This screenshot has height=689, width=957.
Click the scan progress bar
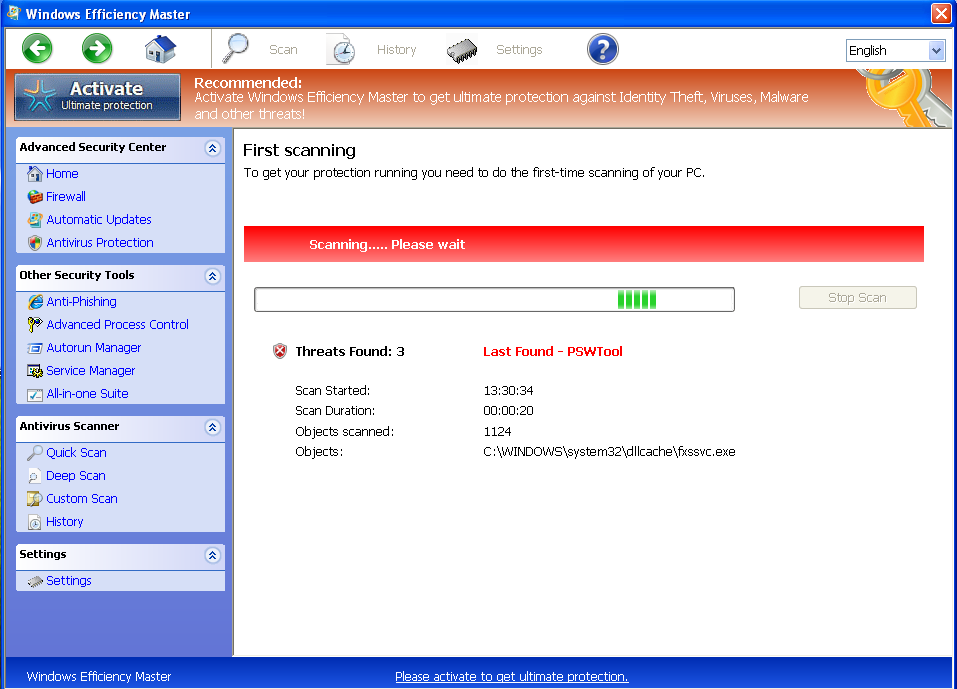click(x=494, y=299)
